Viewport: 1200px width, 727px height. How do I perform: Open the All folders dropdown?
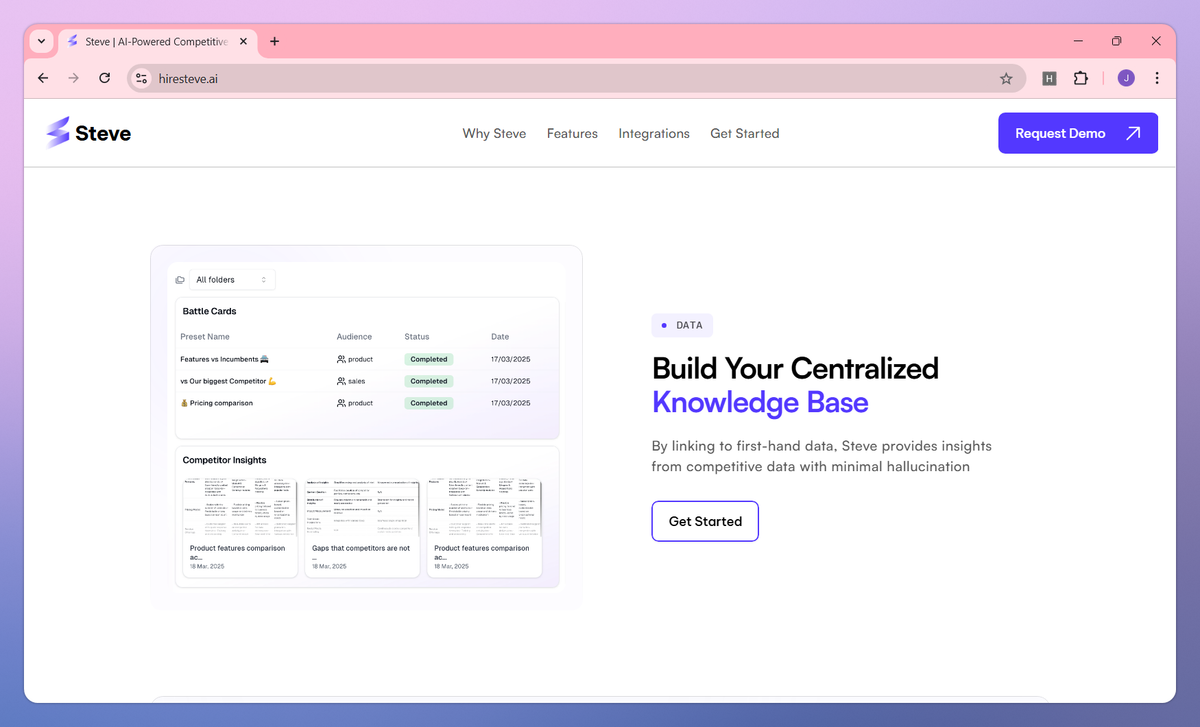click(x=232, y=280)
